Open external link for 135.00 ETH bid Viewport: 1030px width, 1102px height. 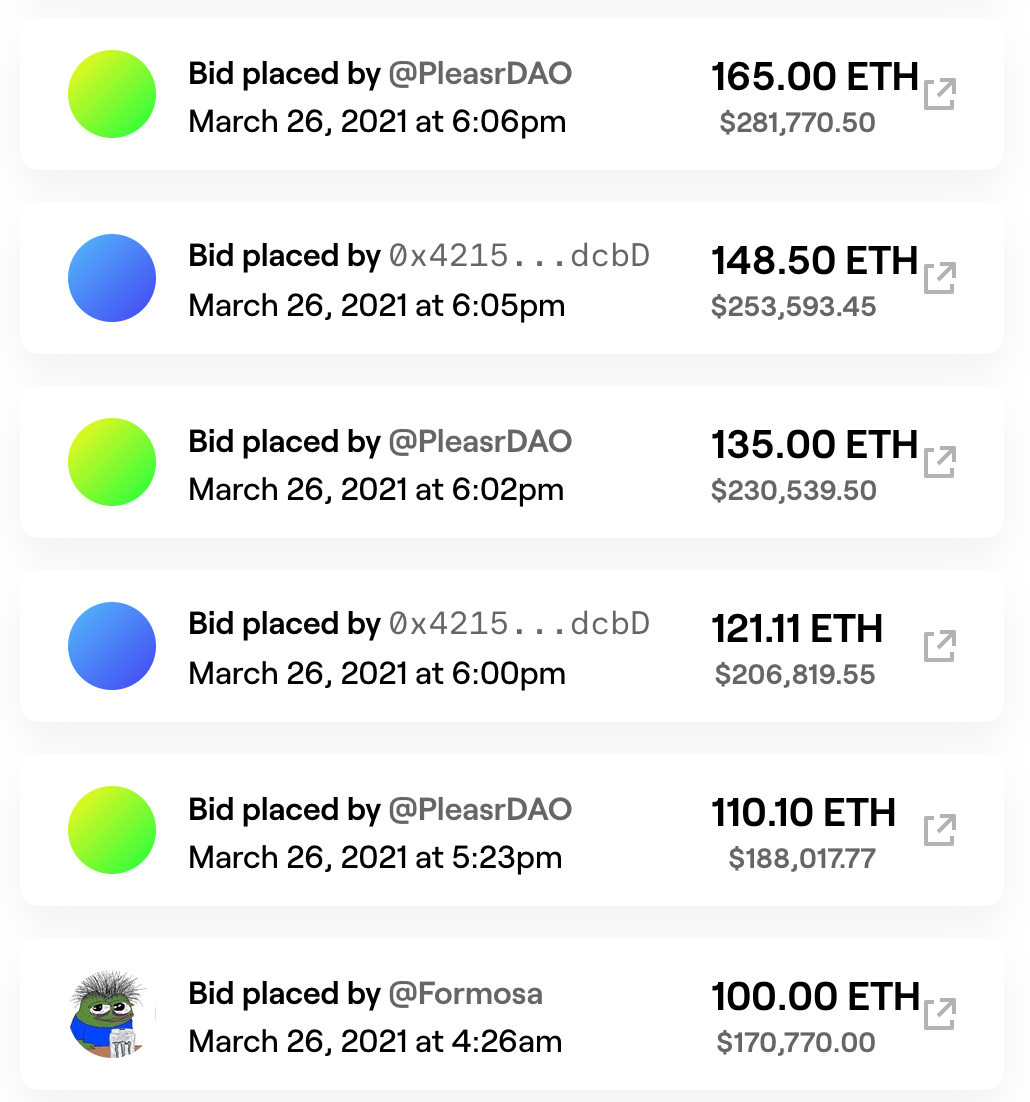coord(939,462)
